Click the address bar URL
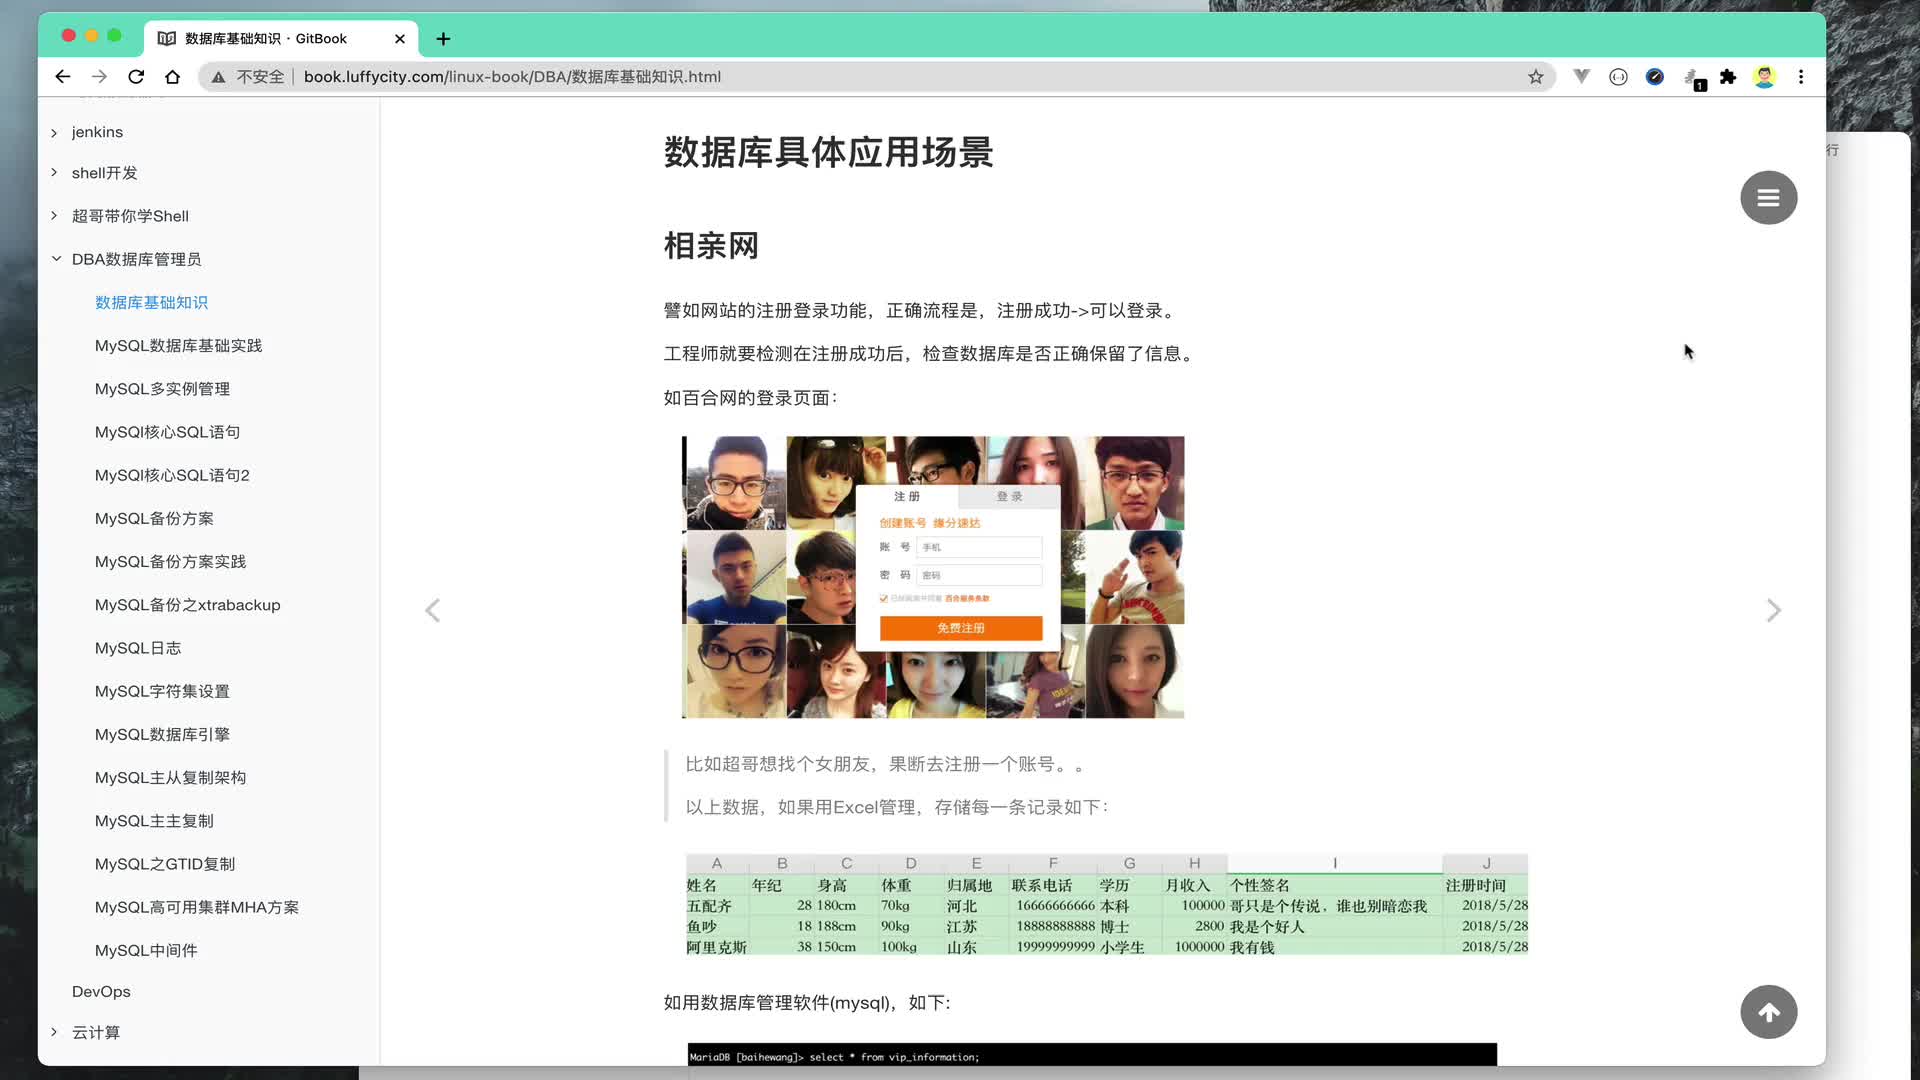Viewport: 1920px width, 1080px height. click(x=512, y=77)
